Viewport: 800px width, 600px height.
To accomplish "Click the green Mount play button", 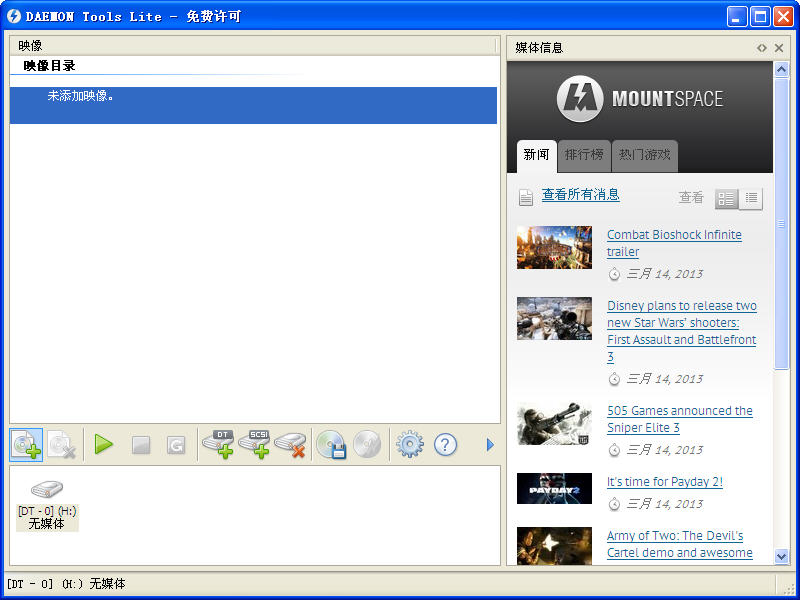I will (x=104, y=444).
